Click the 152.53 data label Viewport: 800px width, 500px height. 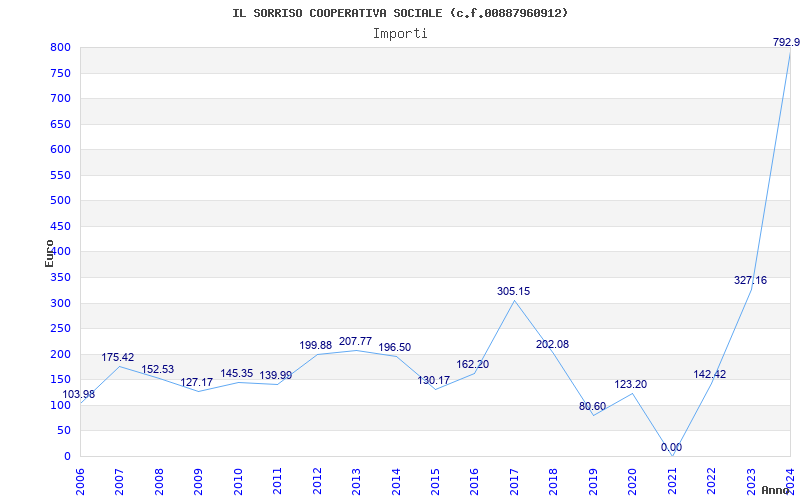(x=157, y=369)
